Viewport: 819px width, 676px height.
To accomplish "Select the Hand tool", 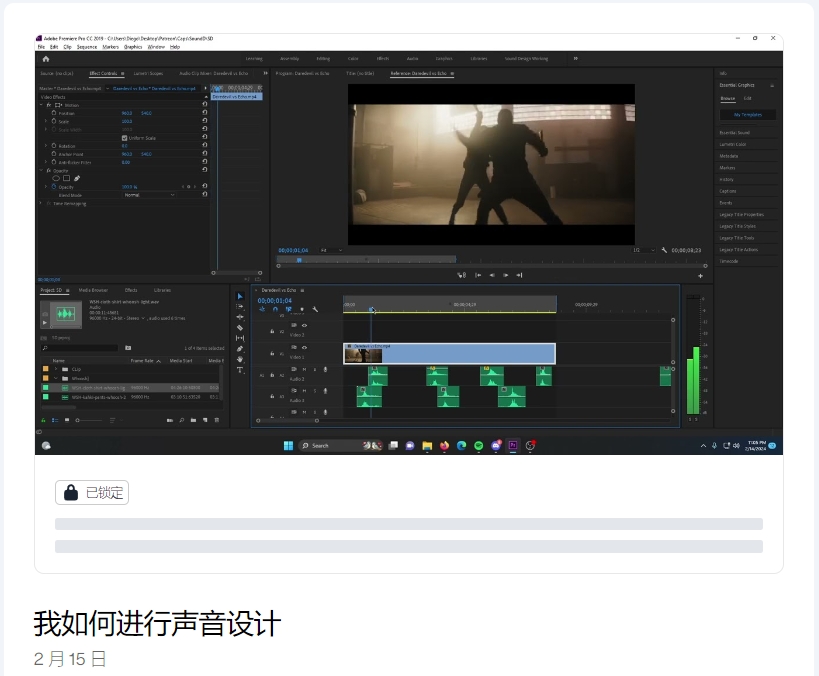I will [240, 359].
